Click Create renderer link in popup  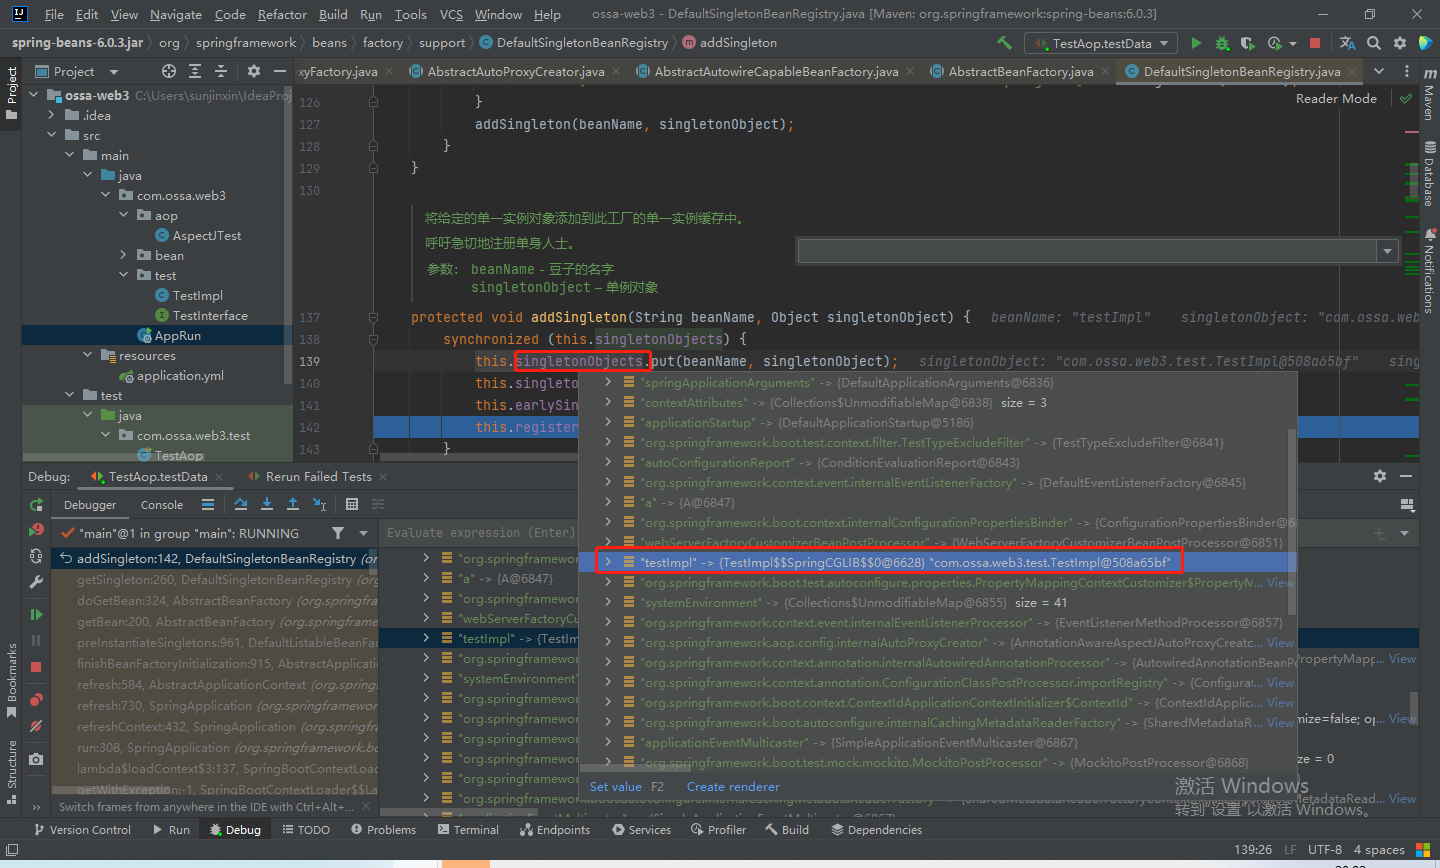point(733,787)
